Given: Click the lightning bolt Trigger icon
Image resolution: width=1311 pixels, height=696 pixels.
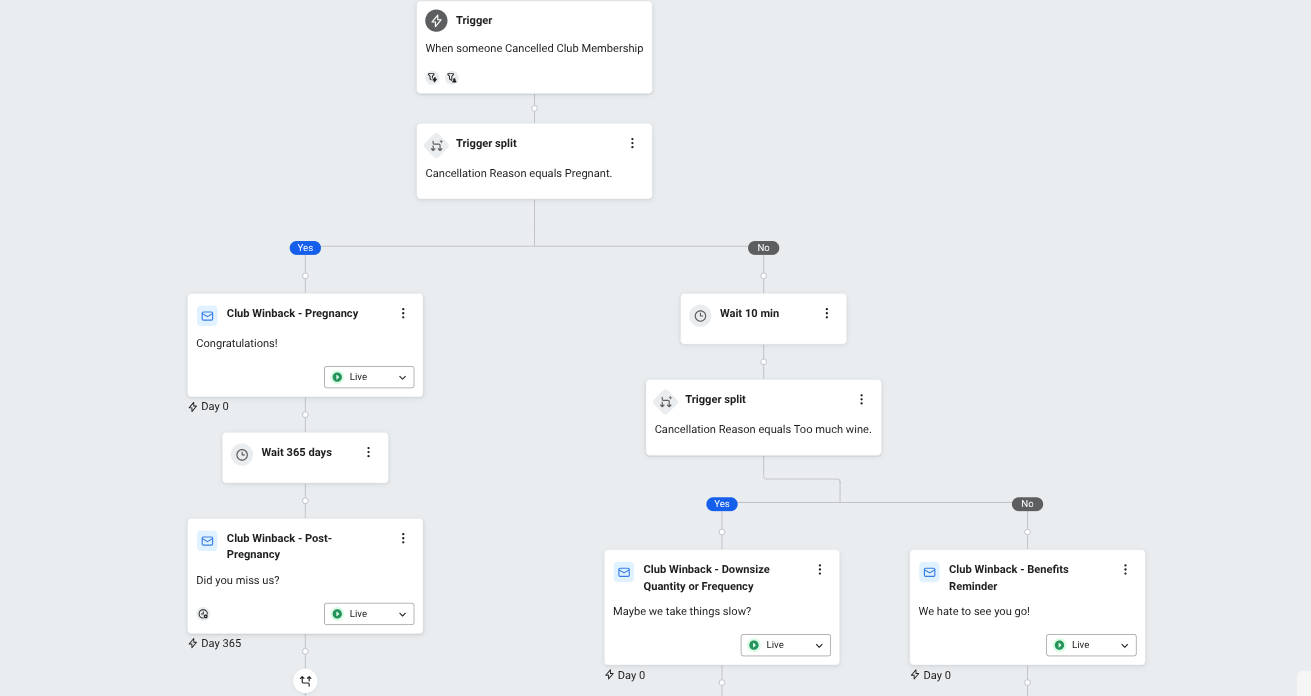Looking at the screenshot, I should 436,21.
